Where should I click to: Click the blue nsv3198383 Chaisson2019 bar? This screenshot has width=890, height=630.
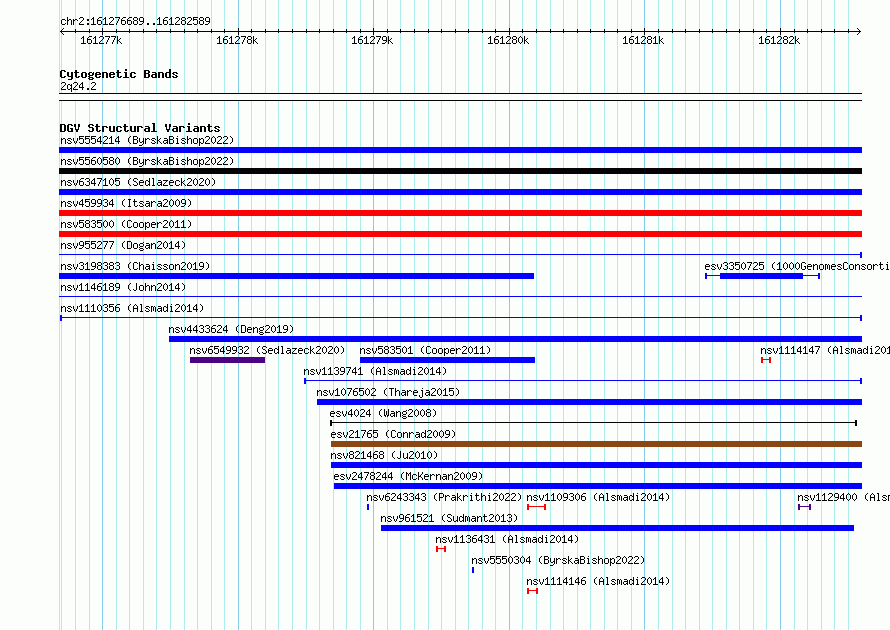tap(297, 276)
